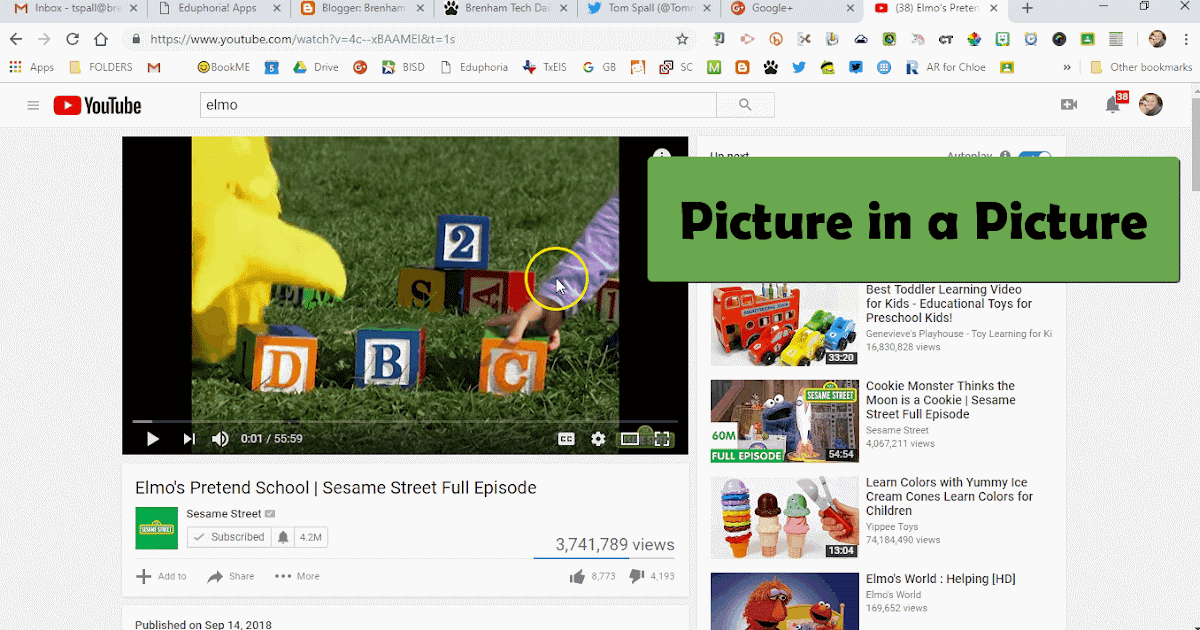Screen dimensions: 1200x630
Task: Open the GB bookmark
Action: 598,68
